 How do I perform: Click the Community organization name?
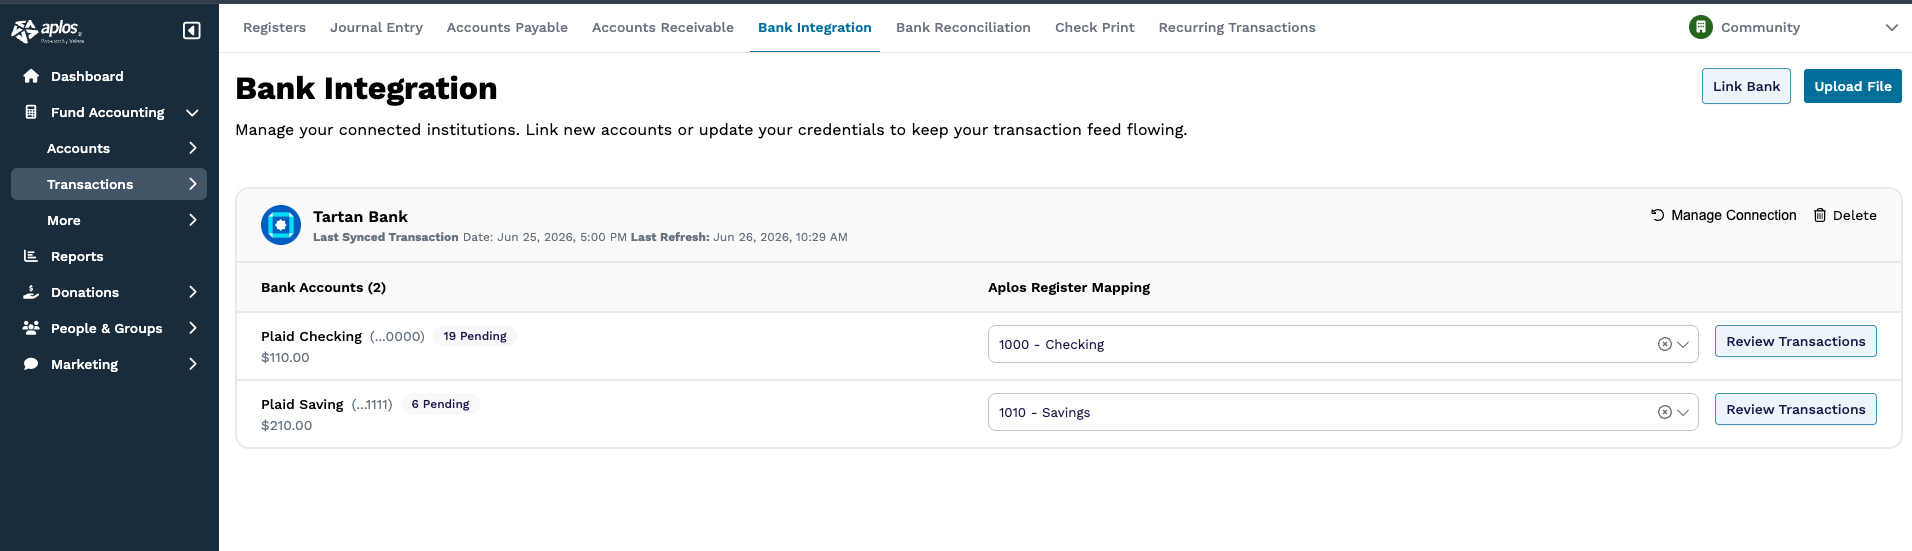coord(1760,27)
